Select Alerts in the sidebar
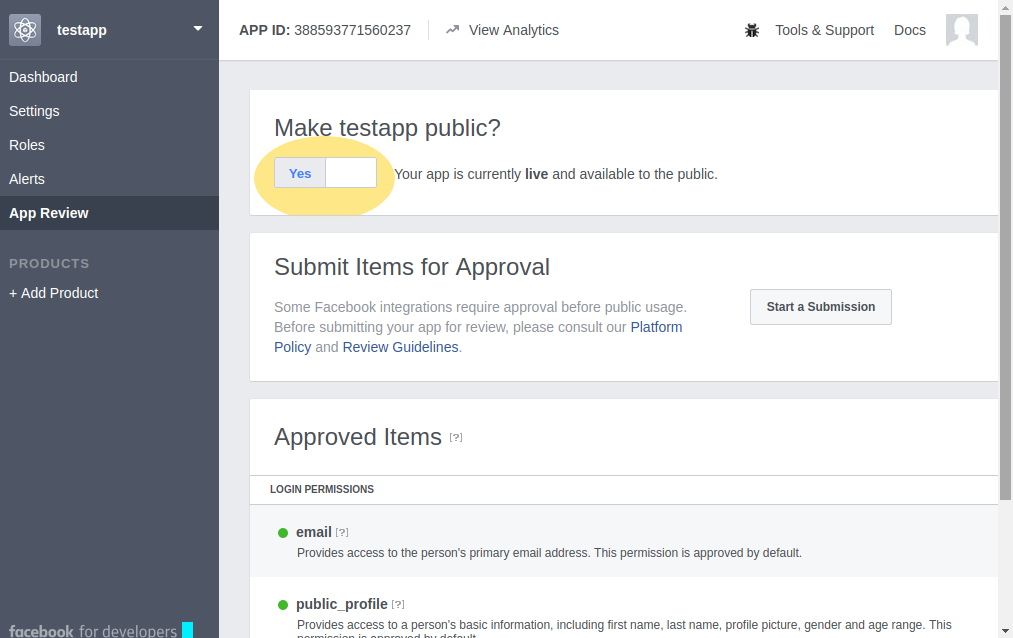Viewport: 1013px width, 638px height. [x=27, y=179]
